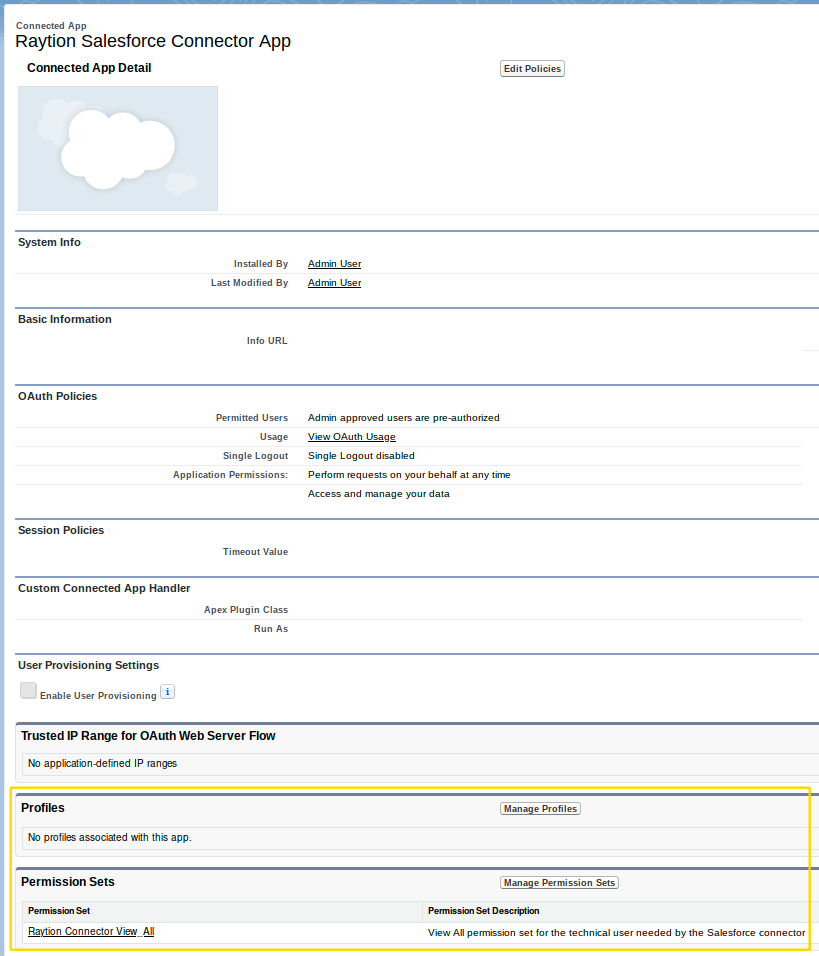
Task: Click the OAuth Policies section heading
Action: 57,396
